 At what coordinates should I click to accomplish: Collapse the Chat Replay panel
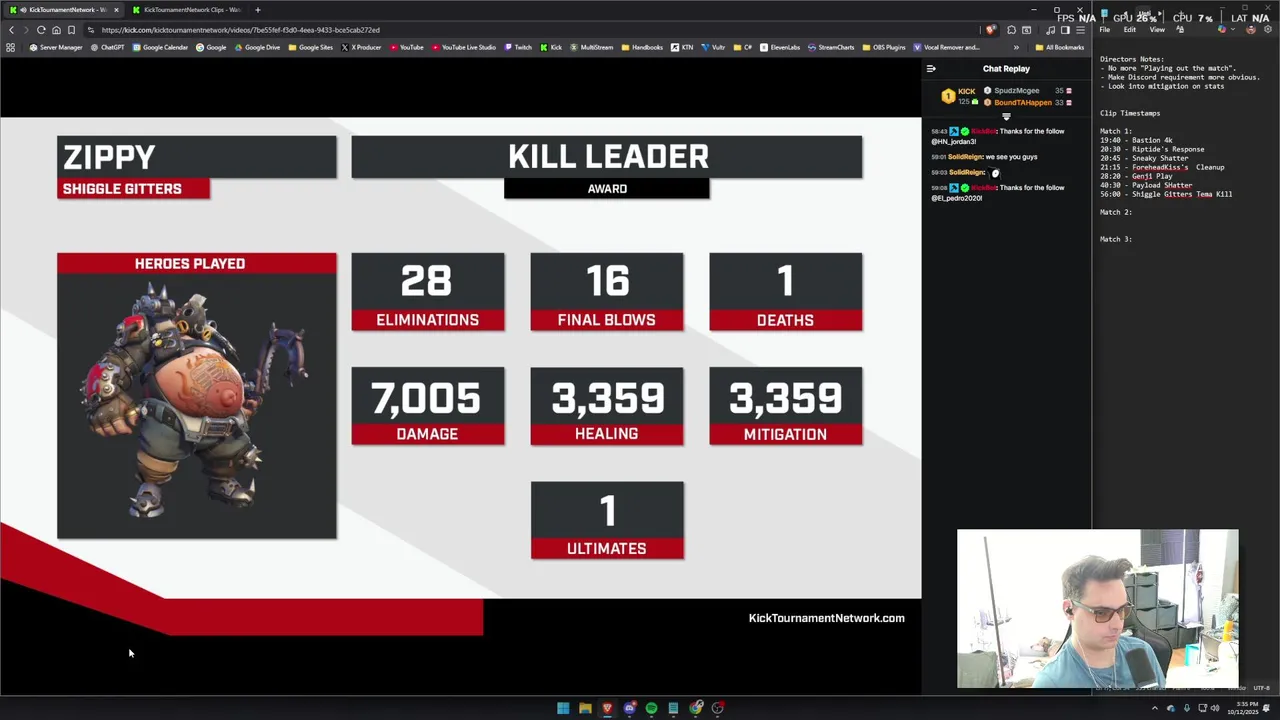[931, 69]
